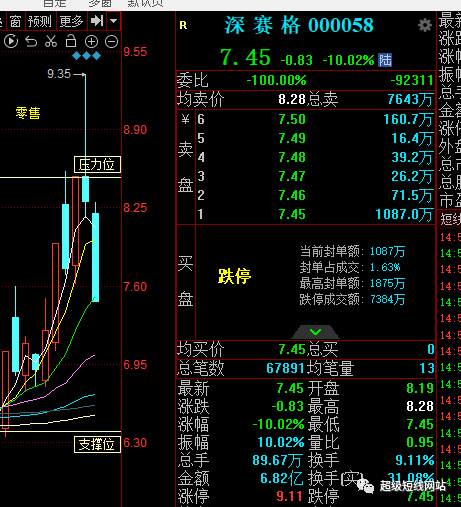The width and height of the screenshot is (461, 507).
Task: Select the scissors cut tool
Action: coord(51,41)
